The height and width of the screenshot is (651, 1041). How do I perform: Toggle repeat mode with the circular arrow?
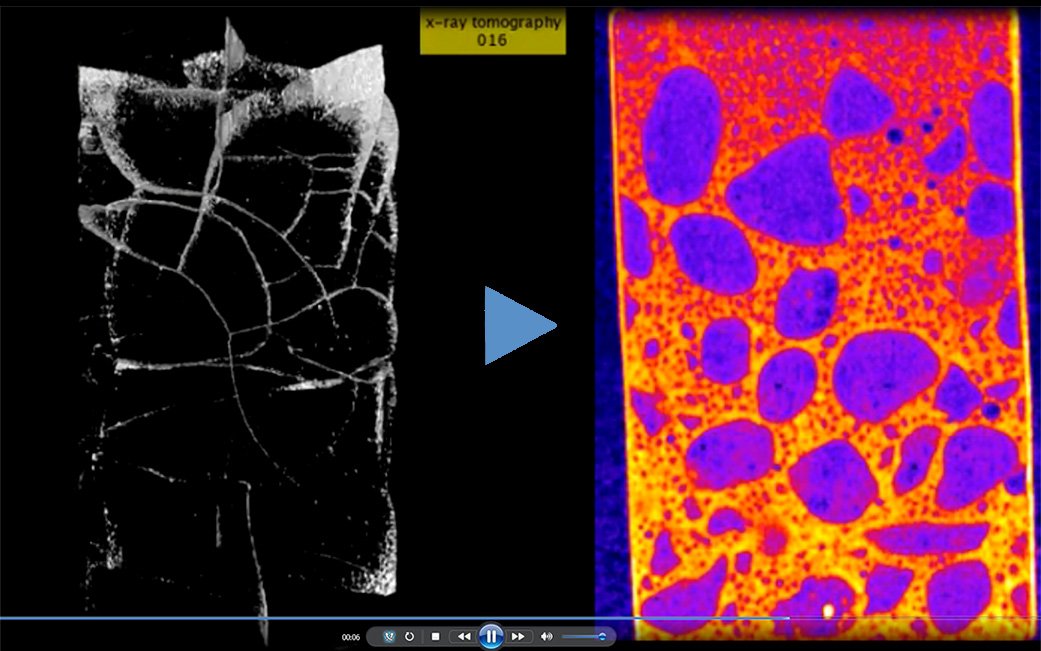410,636
